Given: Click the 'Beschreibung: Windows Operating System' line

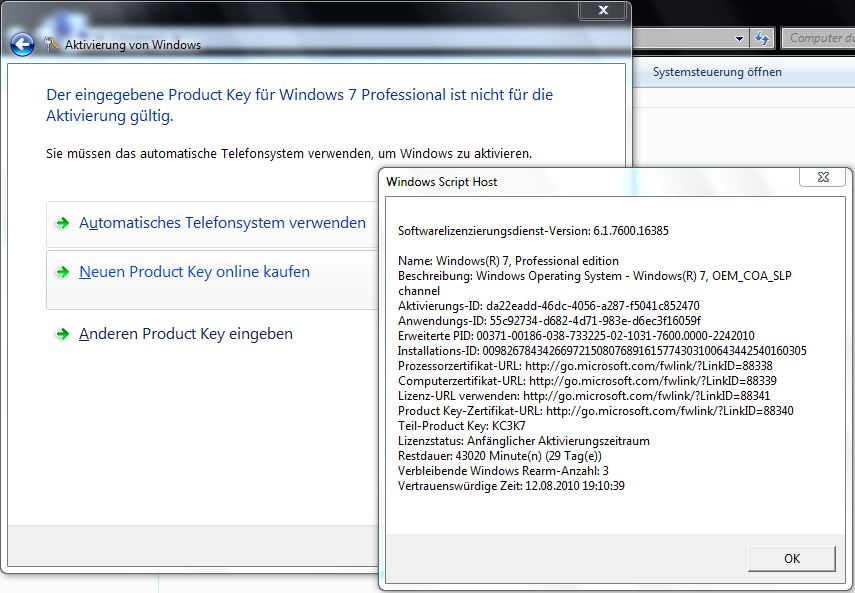Looking at the screenshot, I should point(595,283).
